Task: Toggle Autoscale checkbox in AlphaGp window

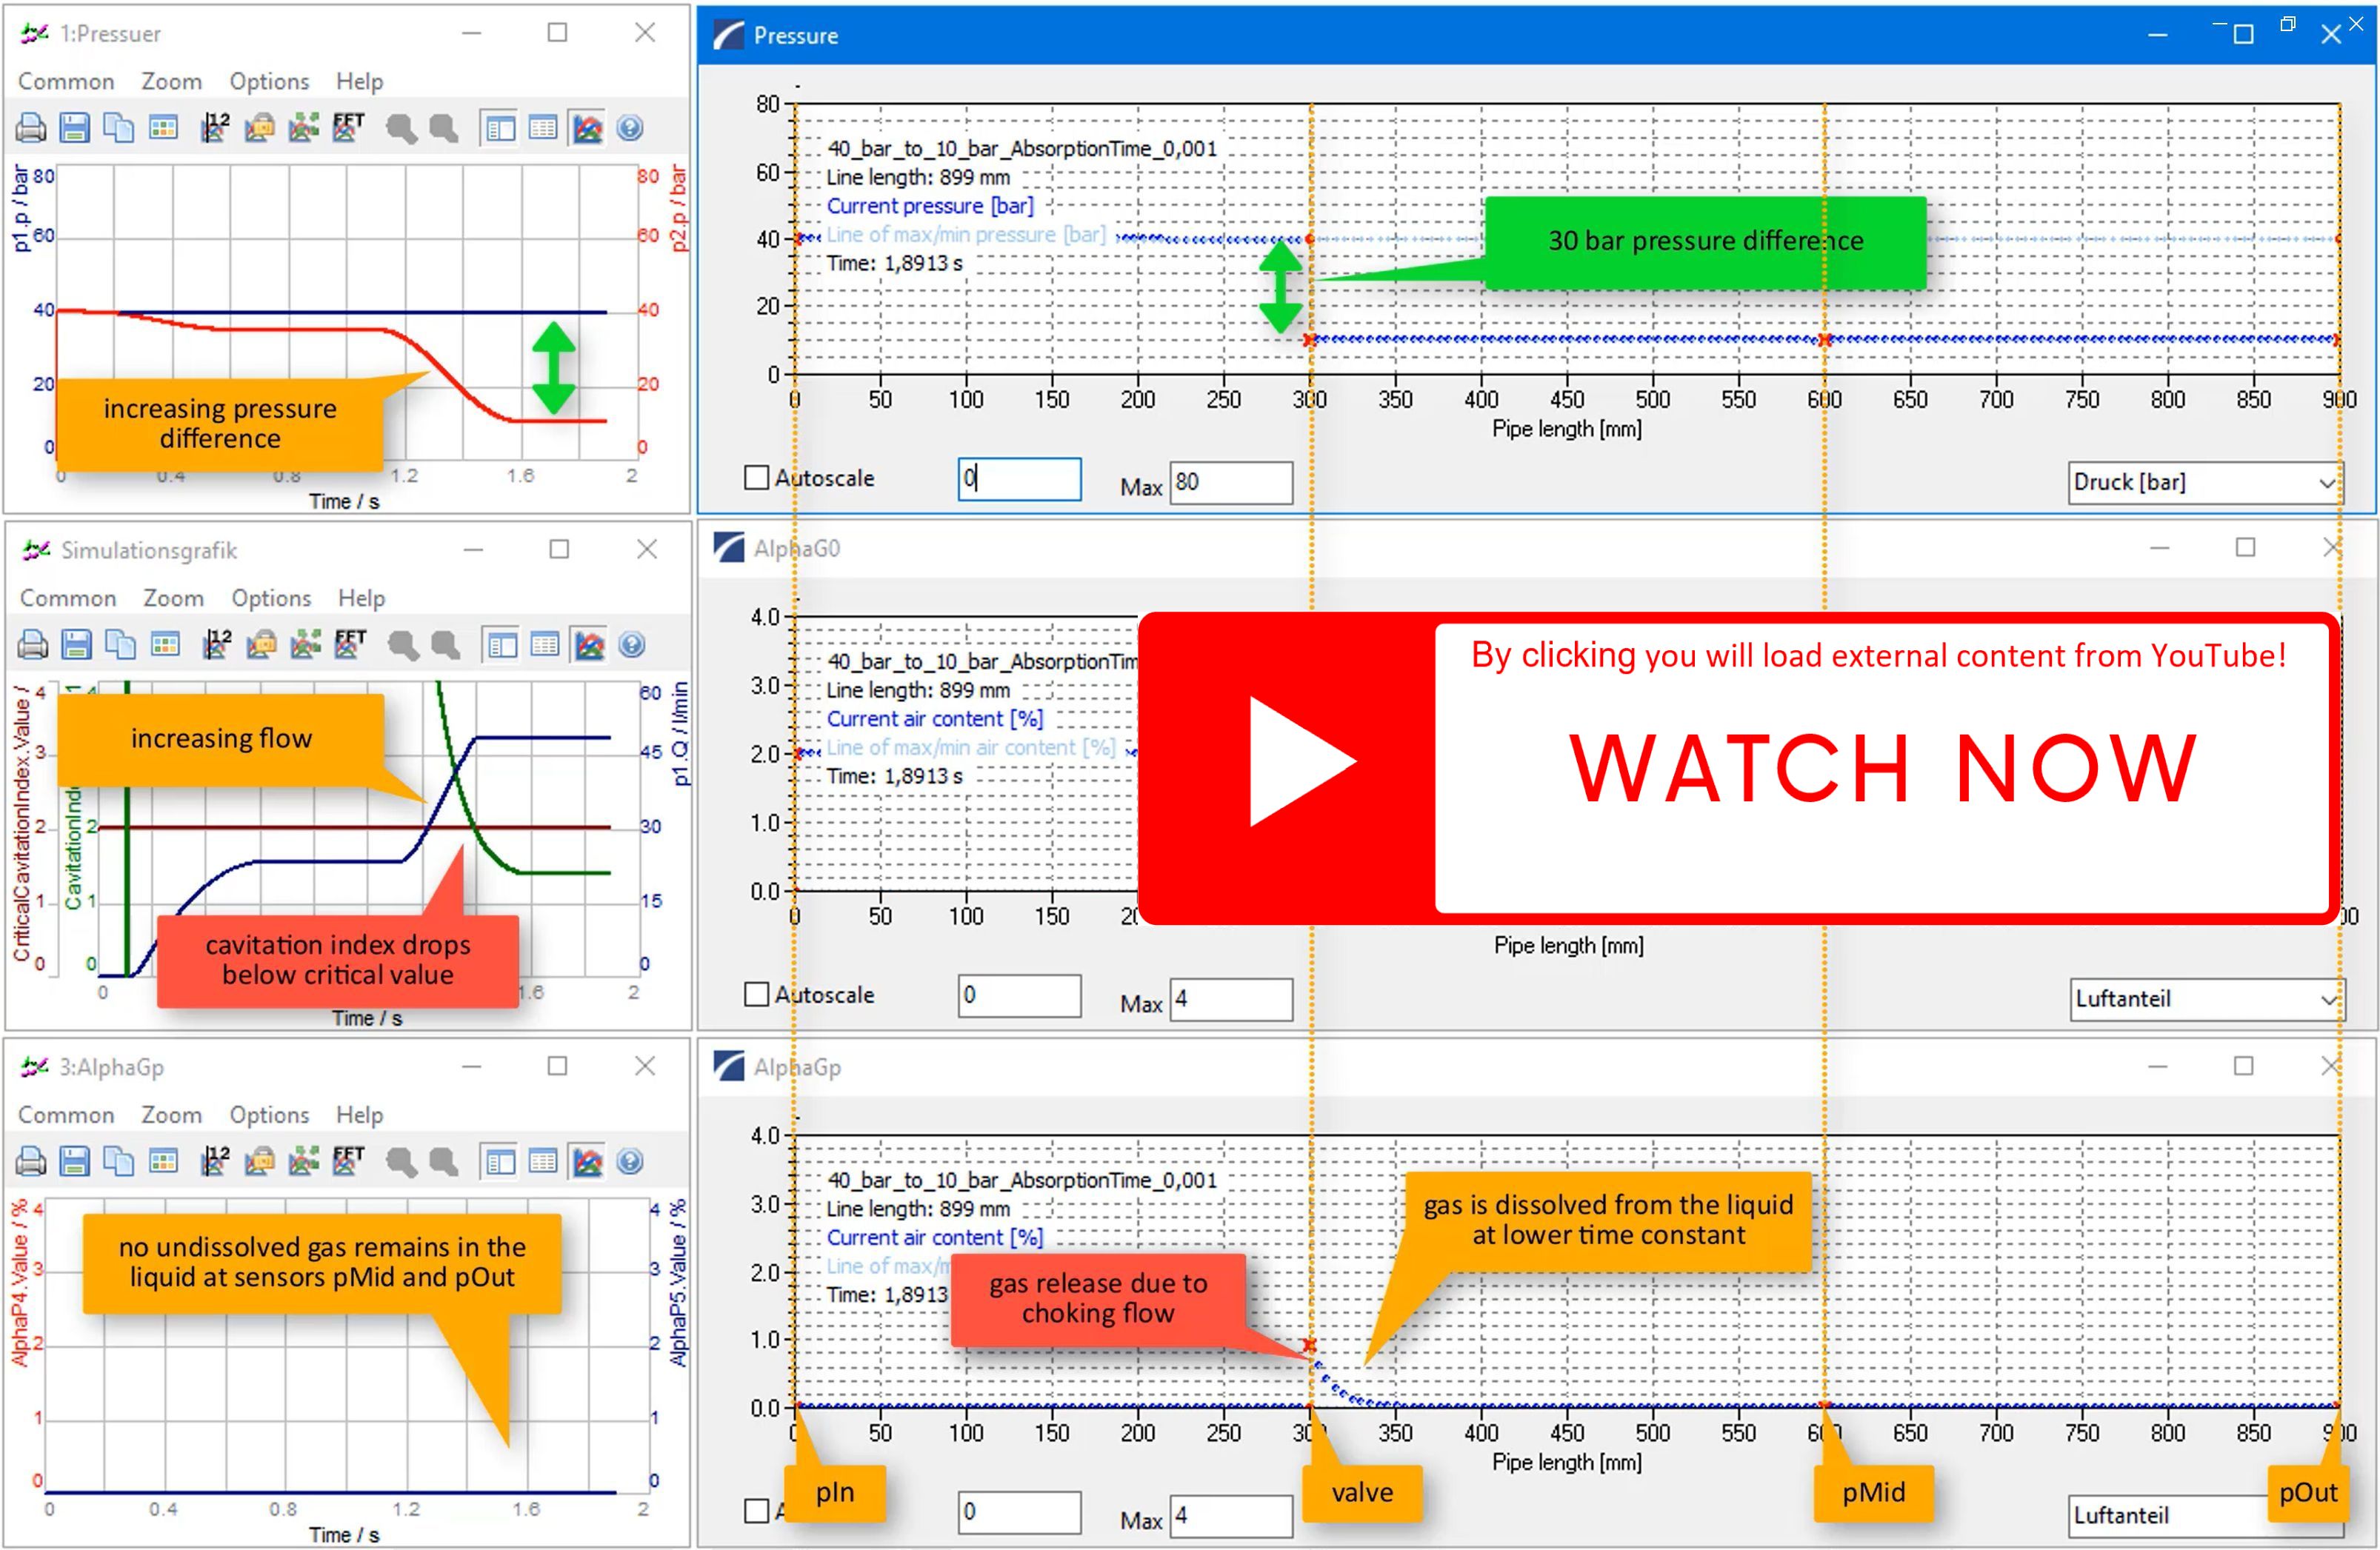Action: click(757, 1511)
